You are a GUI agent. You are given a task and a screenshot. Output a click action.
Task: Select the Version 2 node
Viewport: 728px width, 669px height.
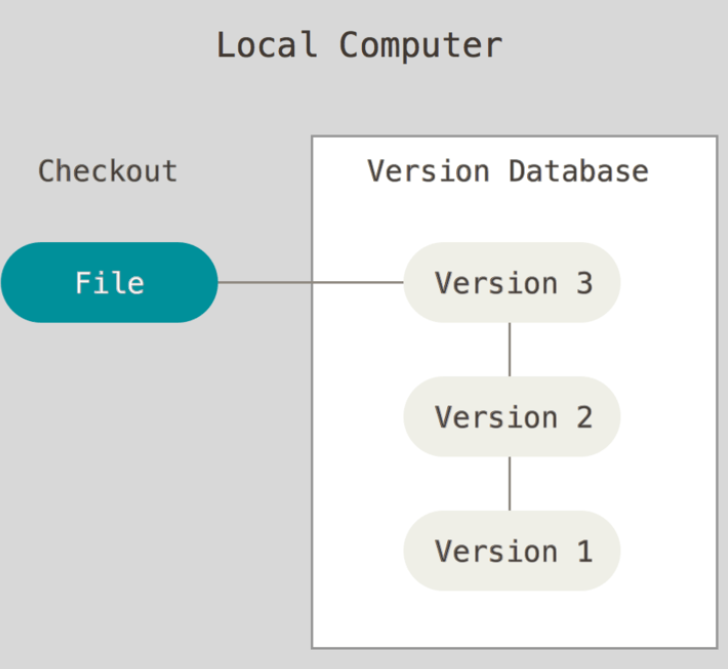(512, 416)
